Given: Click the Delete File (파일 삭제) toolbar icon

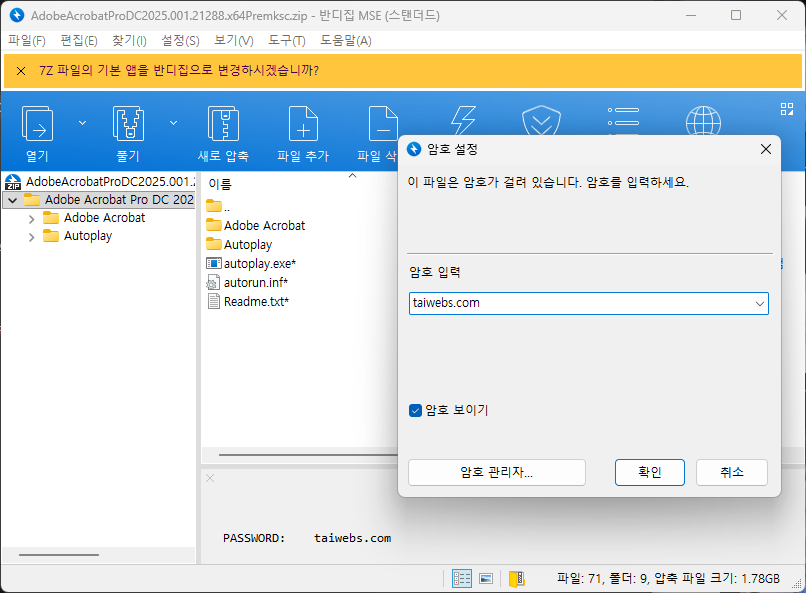Looking at the screenshot, I should point(383,123).
